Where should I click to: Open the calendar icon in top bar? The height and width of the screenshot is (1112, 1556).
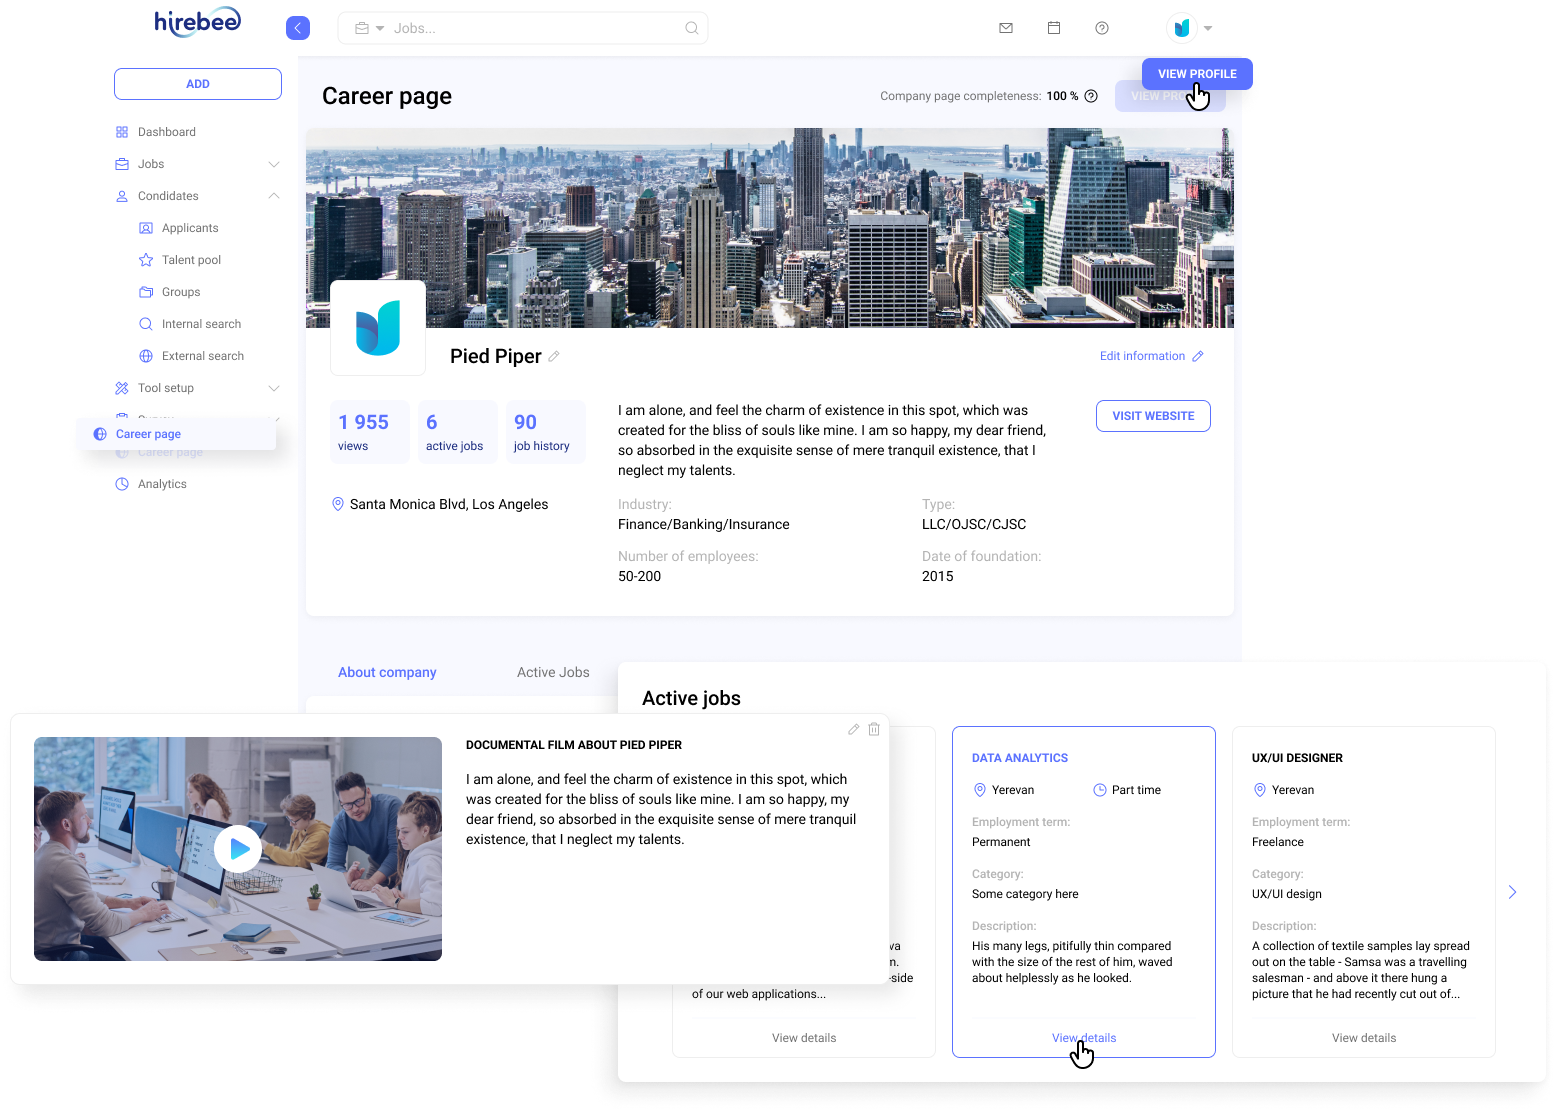coord(1053,28)
